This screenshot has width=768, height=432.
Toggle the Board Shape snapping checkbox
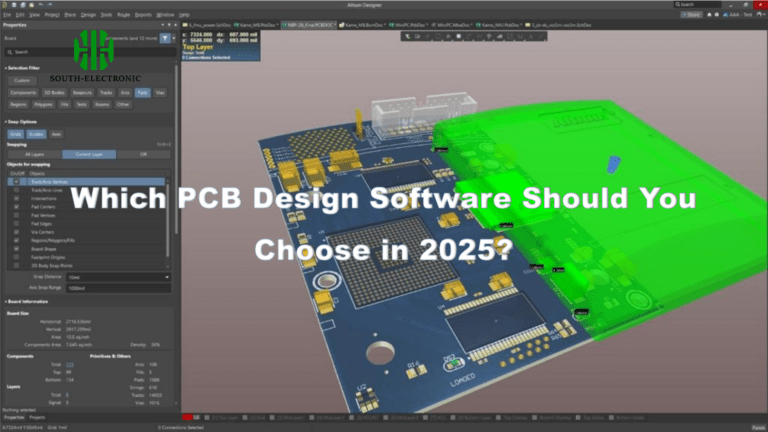click(x=16, y=249)
